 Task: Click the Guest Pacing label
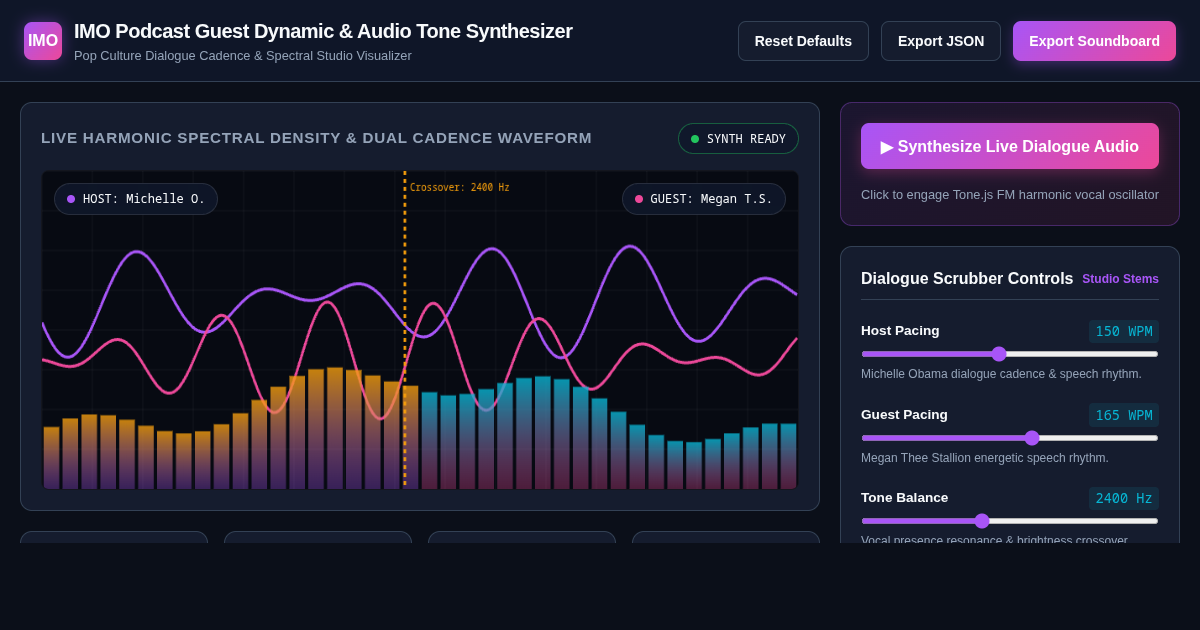[x=904, y=415]
